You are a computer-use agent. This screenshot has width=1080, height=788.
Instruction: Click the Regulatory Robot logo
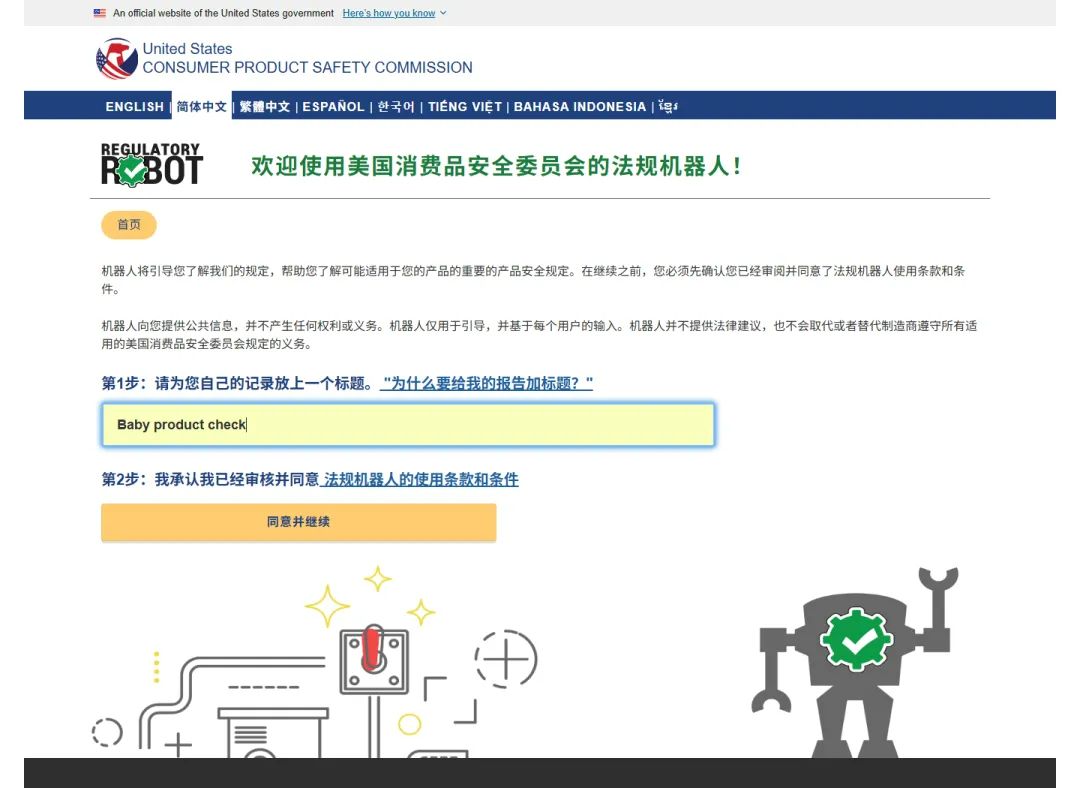tap(152, 165)
